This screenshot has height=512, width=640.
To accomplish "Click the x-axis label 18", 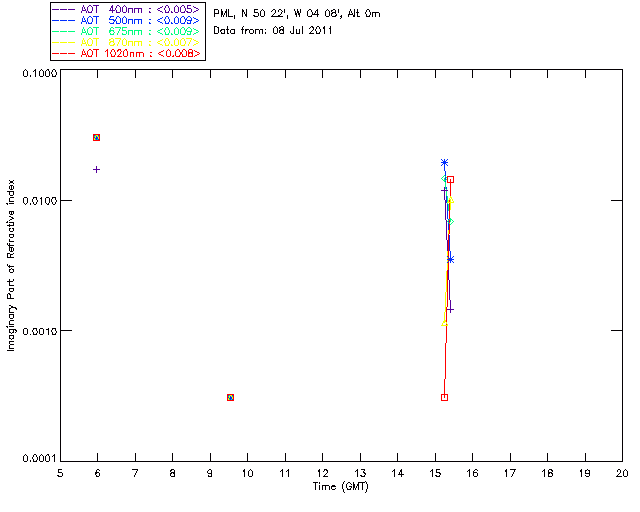I will coord(547,473).
